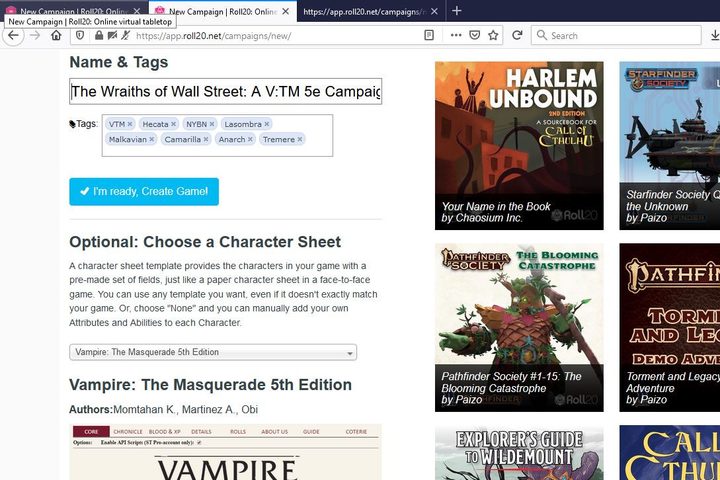Open Explorer's Guide to Wildemount card
The height and width of the screenshot is (480, 720).
tap(519, 453)
